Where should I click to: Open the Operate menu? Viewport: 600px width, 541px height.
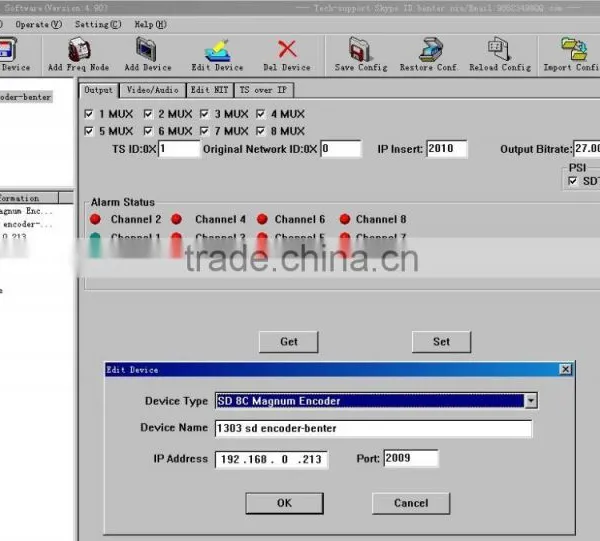(39, 24)
